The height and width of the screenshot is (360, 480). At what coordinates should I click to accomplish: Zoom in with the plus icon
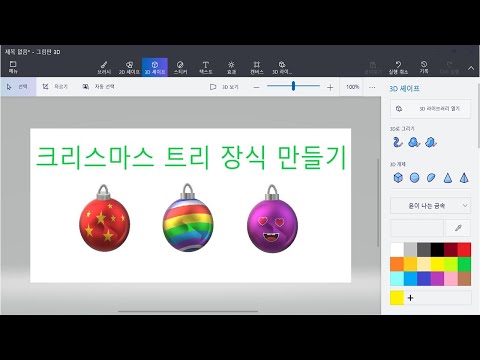click(x=330, y=87)
